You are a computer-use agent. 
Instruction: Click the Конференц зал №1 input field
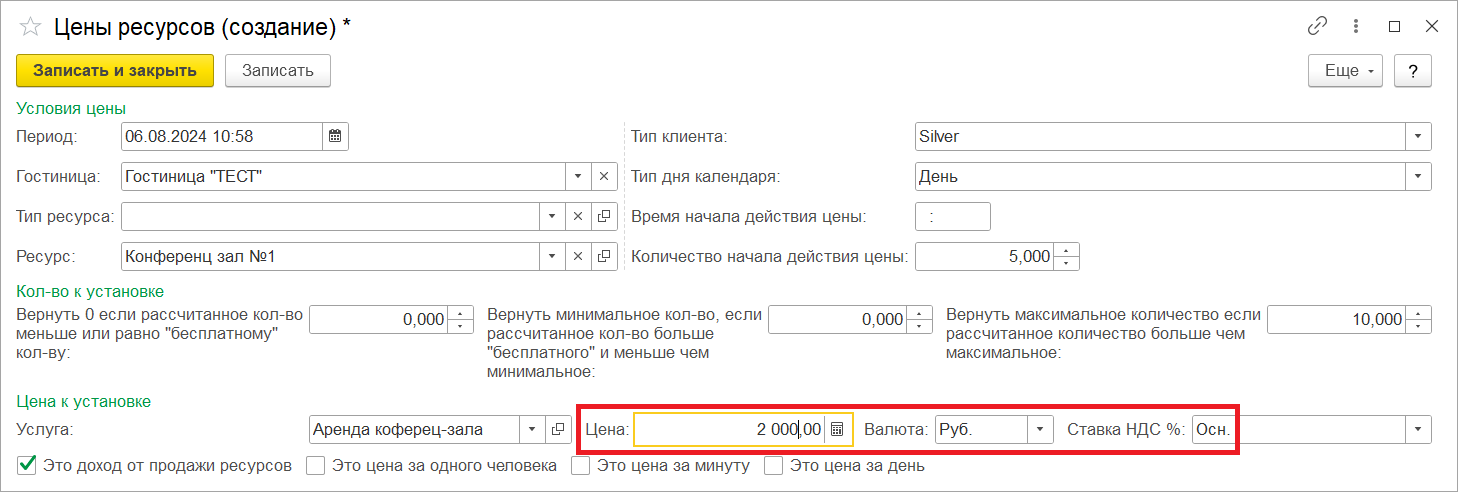coord(330,257)
